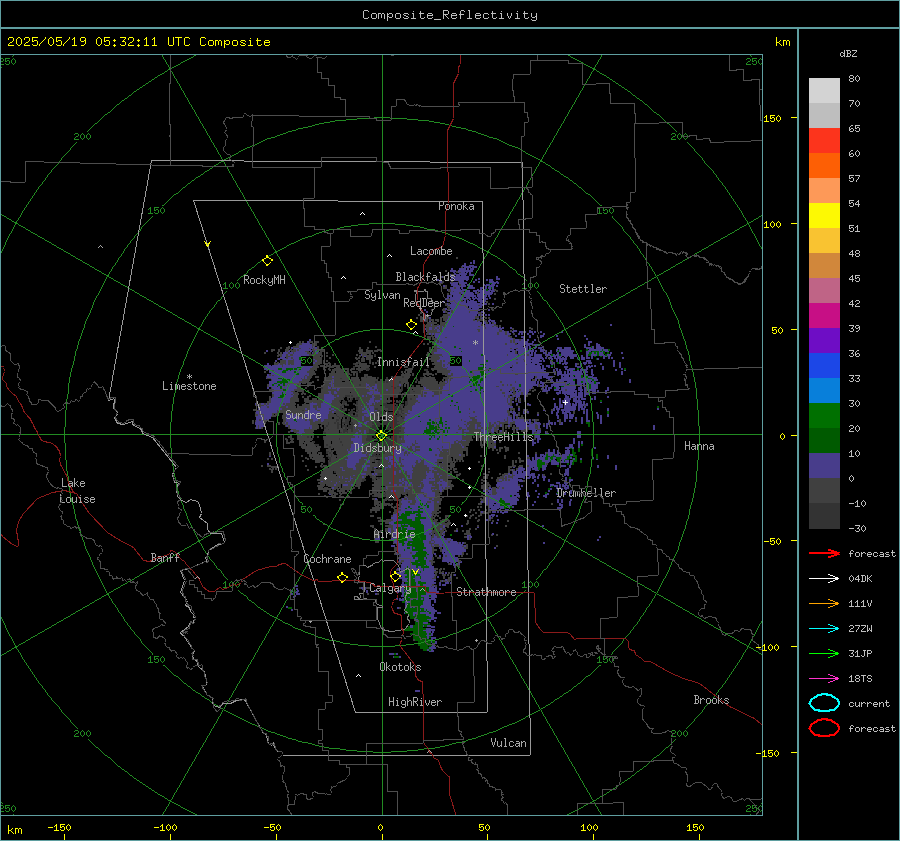Click the Blackfalds town label
The image size is (900, 841).
(x=425, y=277)
